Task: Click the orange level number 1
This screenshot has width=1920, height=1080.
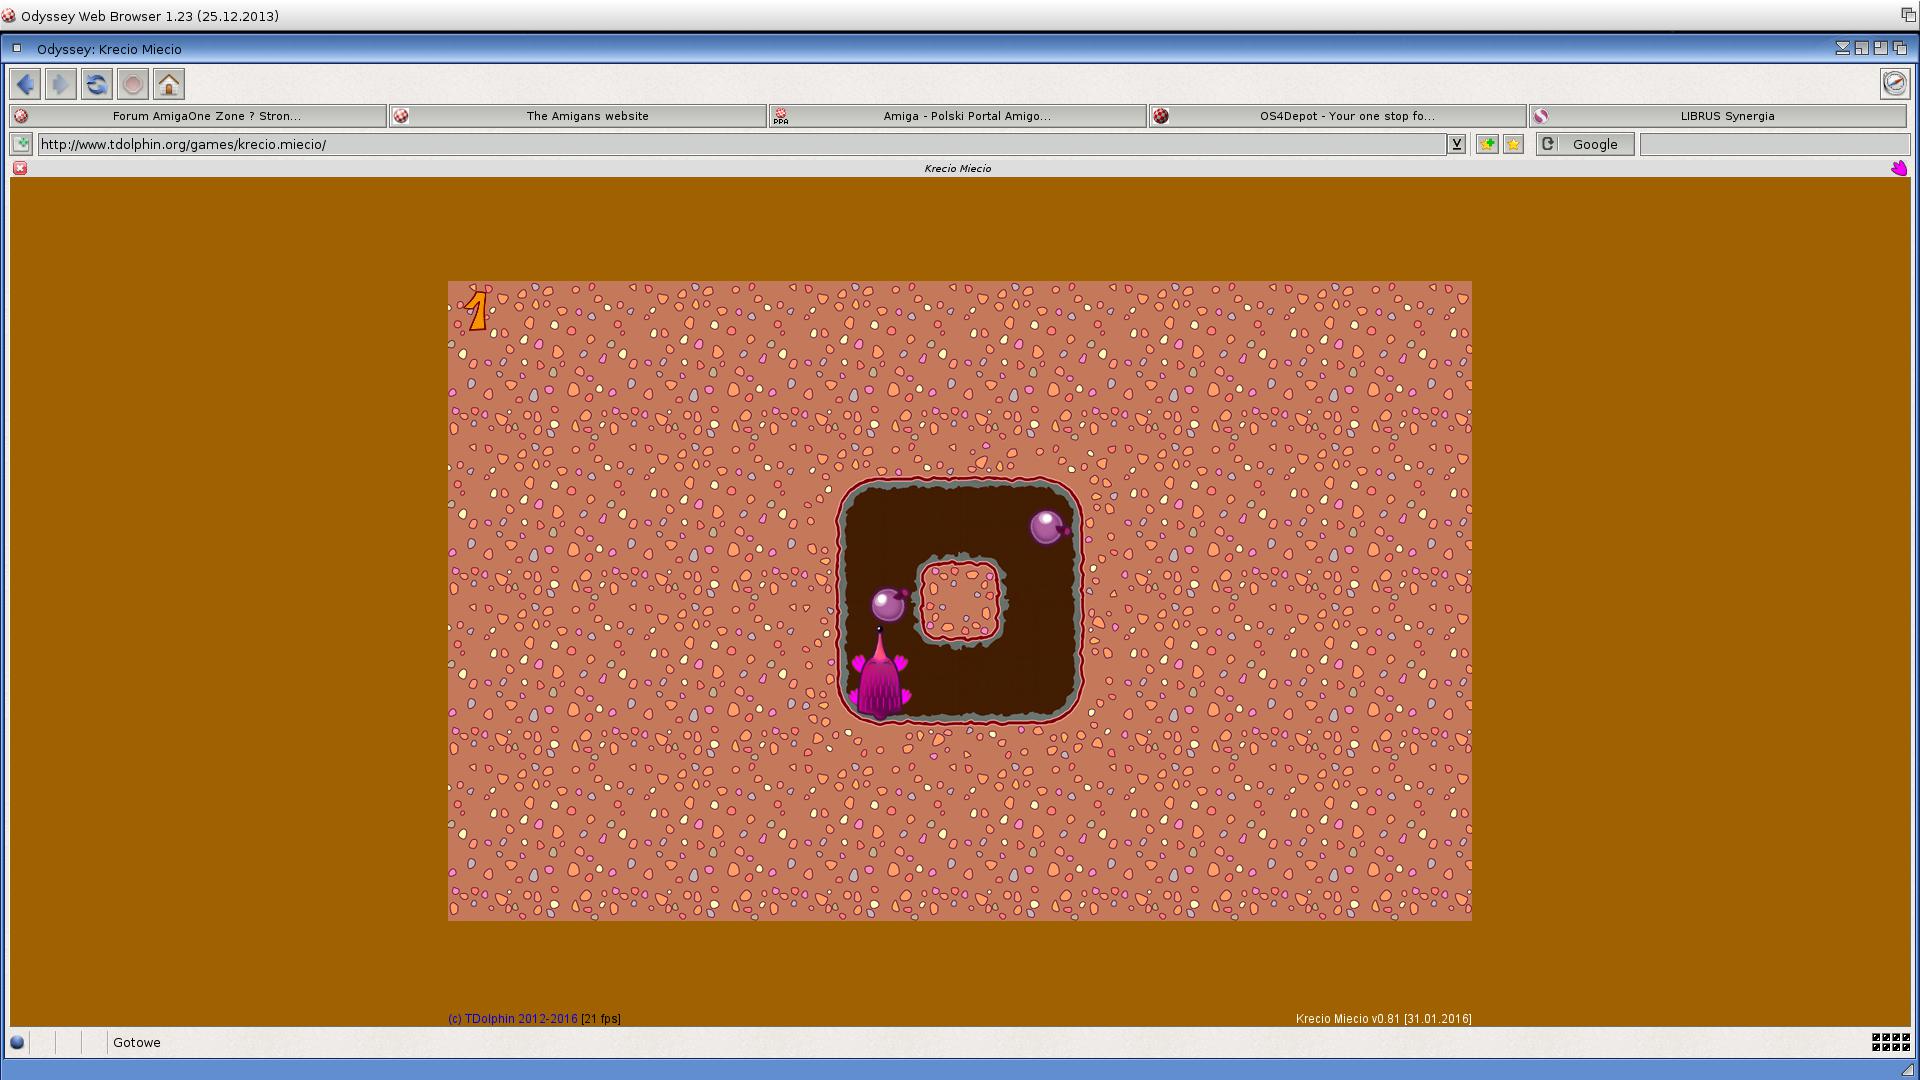Action: click(477, 311)
